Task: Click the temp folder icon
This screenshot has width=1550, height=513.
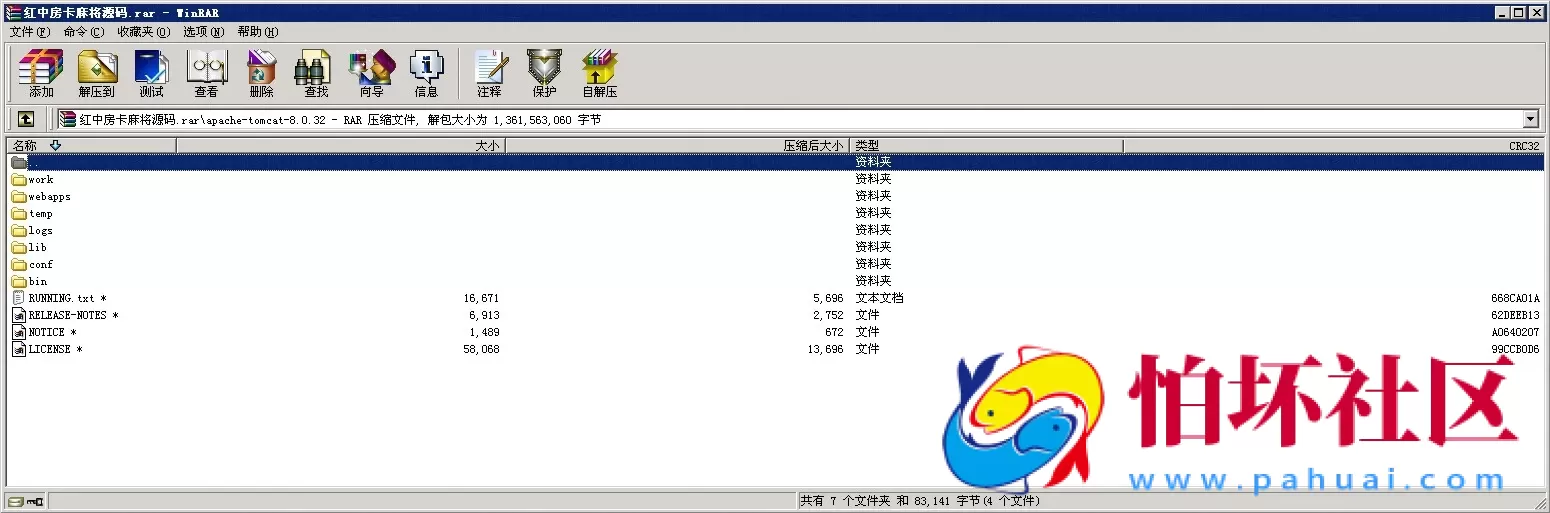Action: [19, 214]
